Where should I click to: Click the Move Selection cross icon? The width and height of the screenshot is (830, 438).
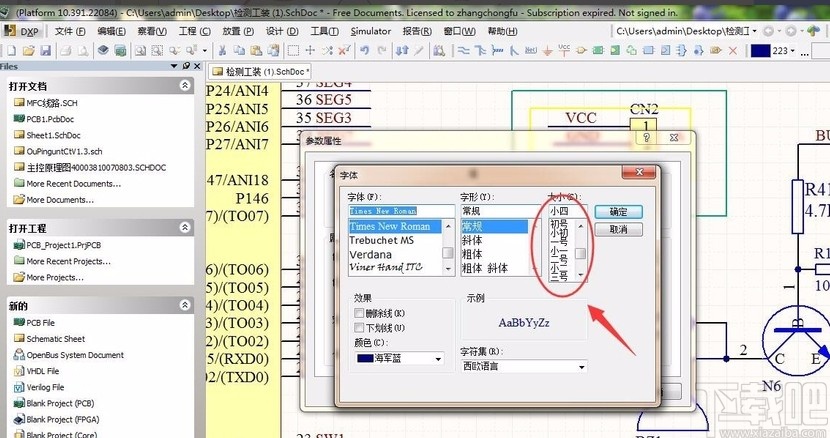click(x=310, y=51)
